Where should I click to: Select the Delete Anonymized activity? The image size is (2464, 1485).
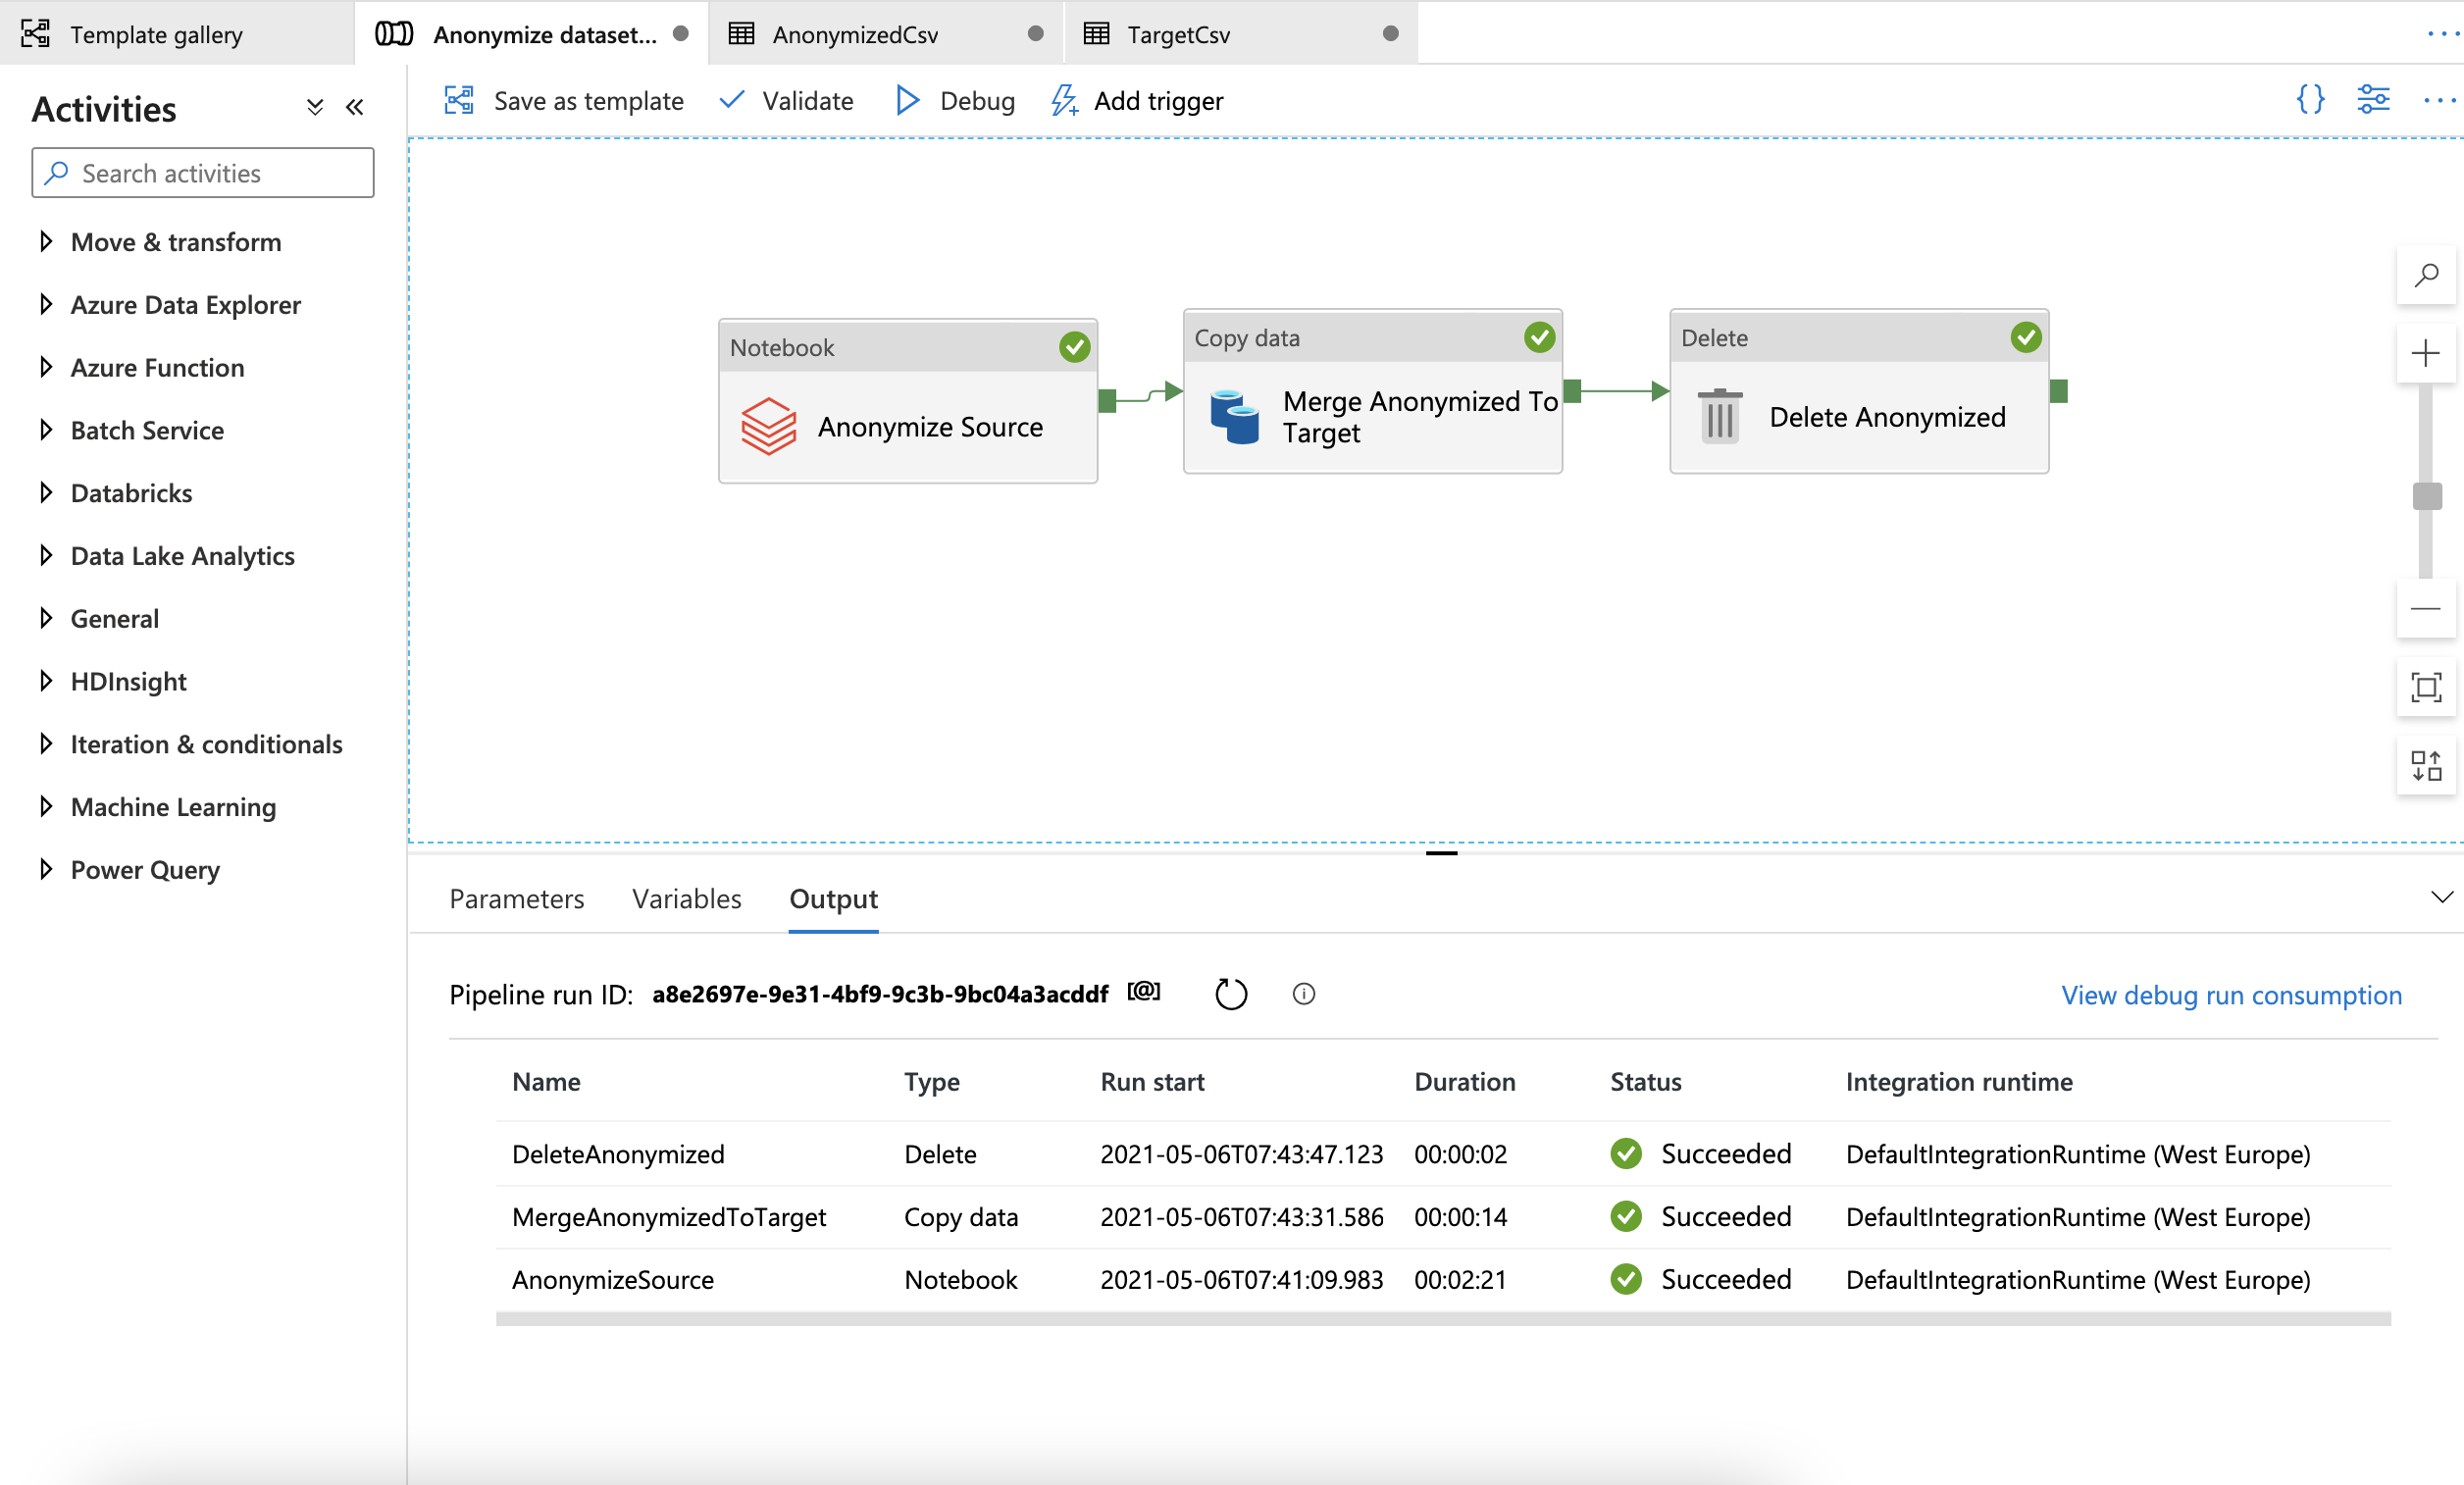(1859, 391)
